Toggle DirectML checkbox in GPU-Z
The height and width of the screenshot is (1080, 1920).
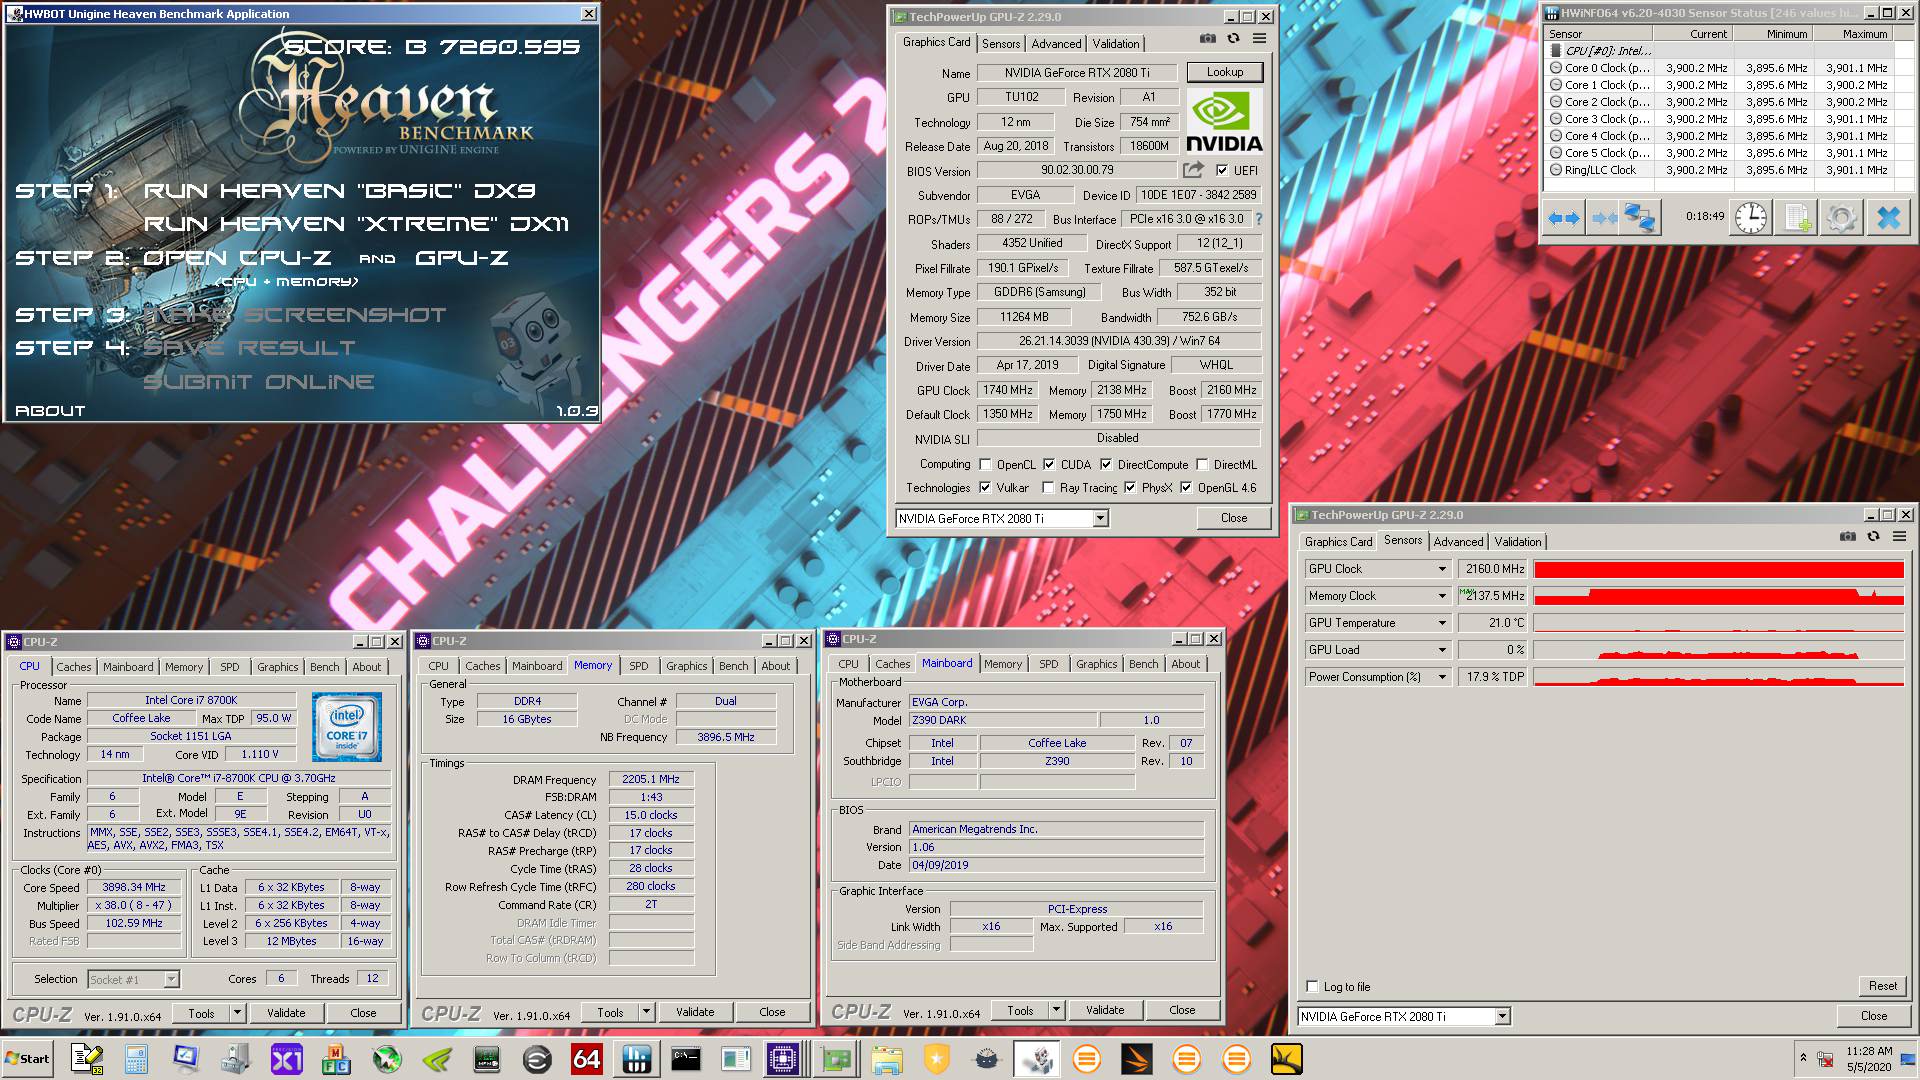(1202, 464)
